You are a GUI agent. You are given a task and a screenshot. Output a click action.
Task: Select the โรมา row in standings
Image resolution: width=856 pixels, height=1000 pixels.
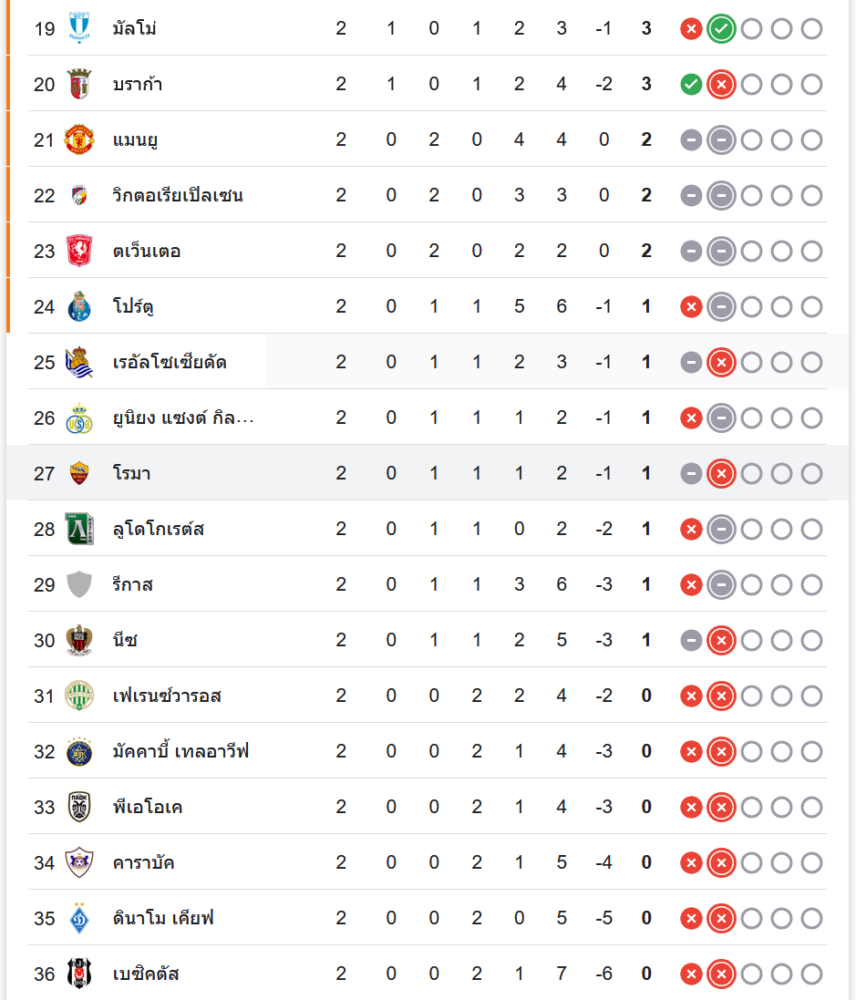pos(400,473)
